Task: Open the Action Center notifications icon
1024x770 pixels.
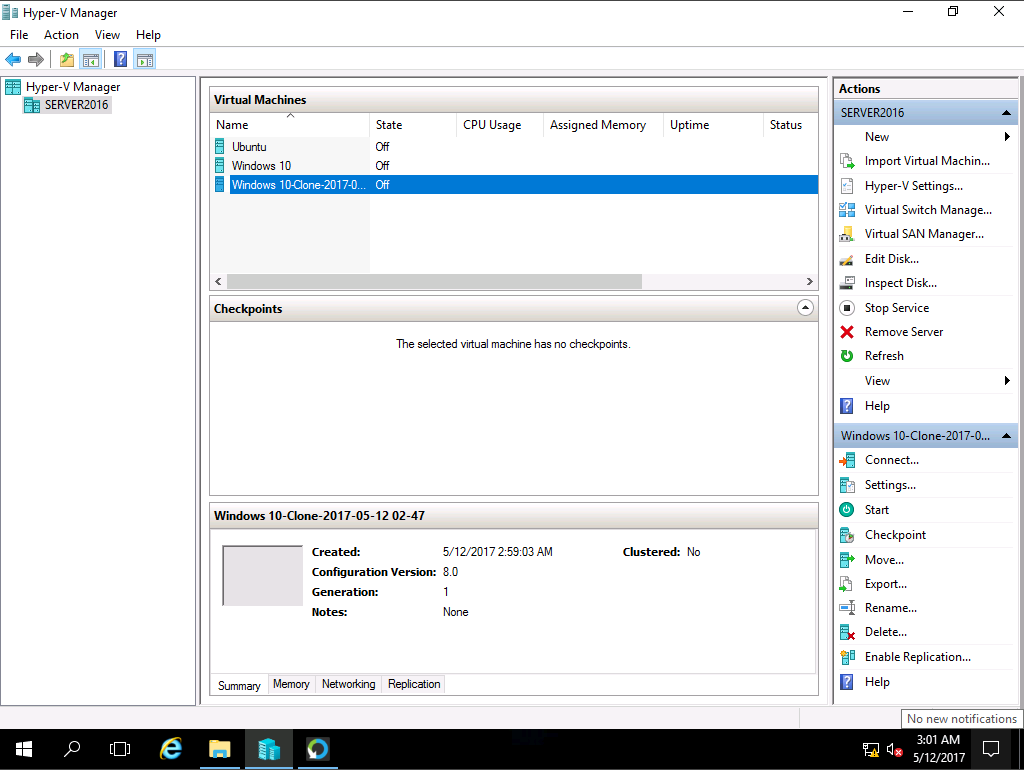Action: (991, 749)
